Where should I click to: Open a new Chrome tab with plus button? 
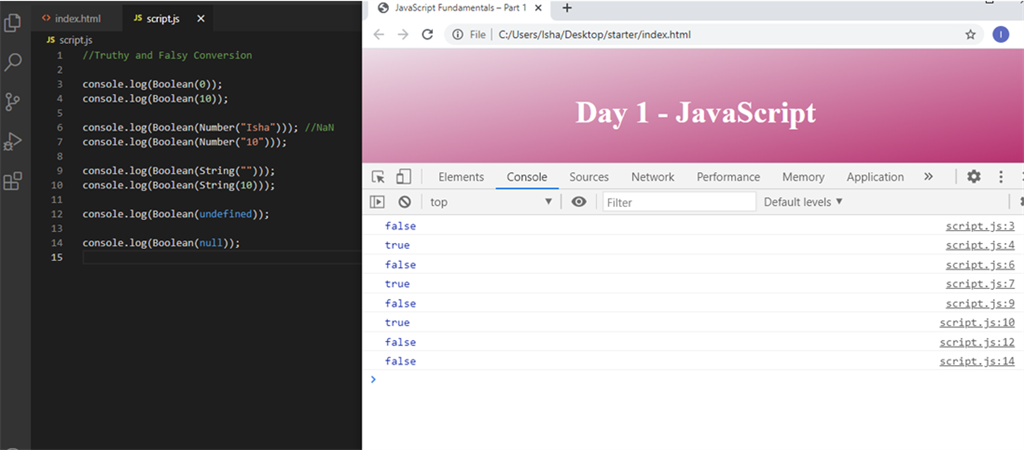click(x=568, y=8)
